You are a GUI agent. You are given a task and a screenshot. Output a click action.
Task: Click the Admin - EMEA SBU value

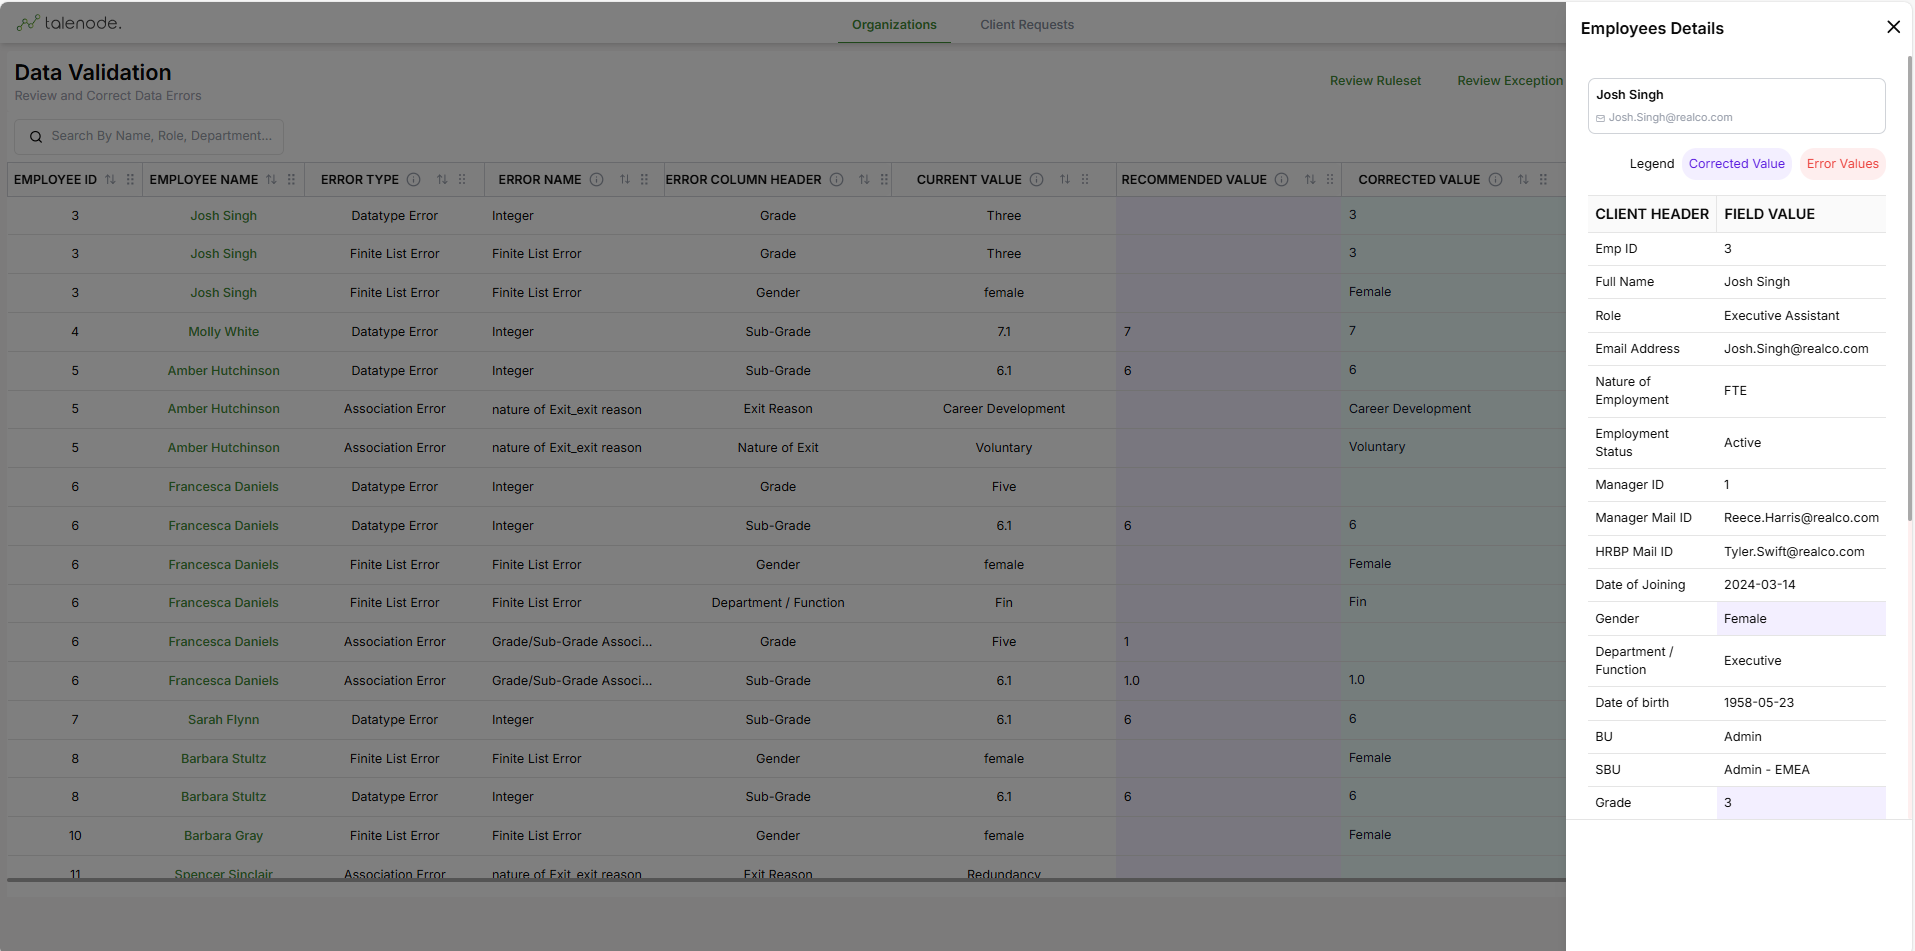click(1766, 770)
